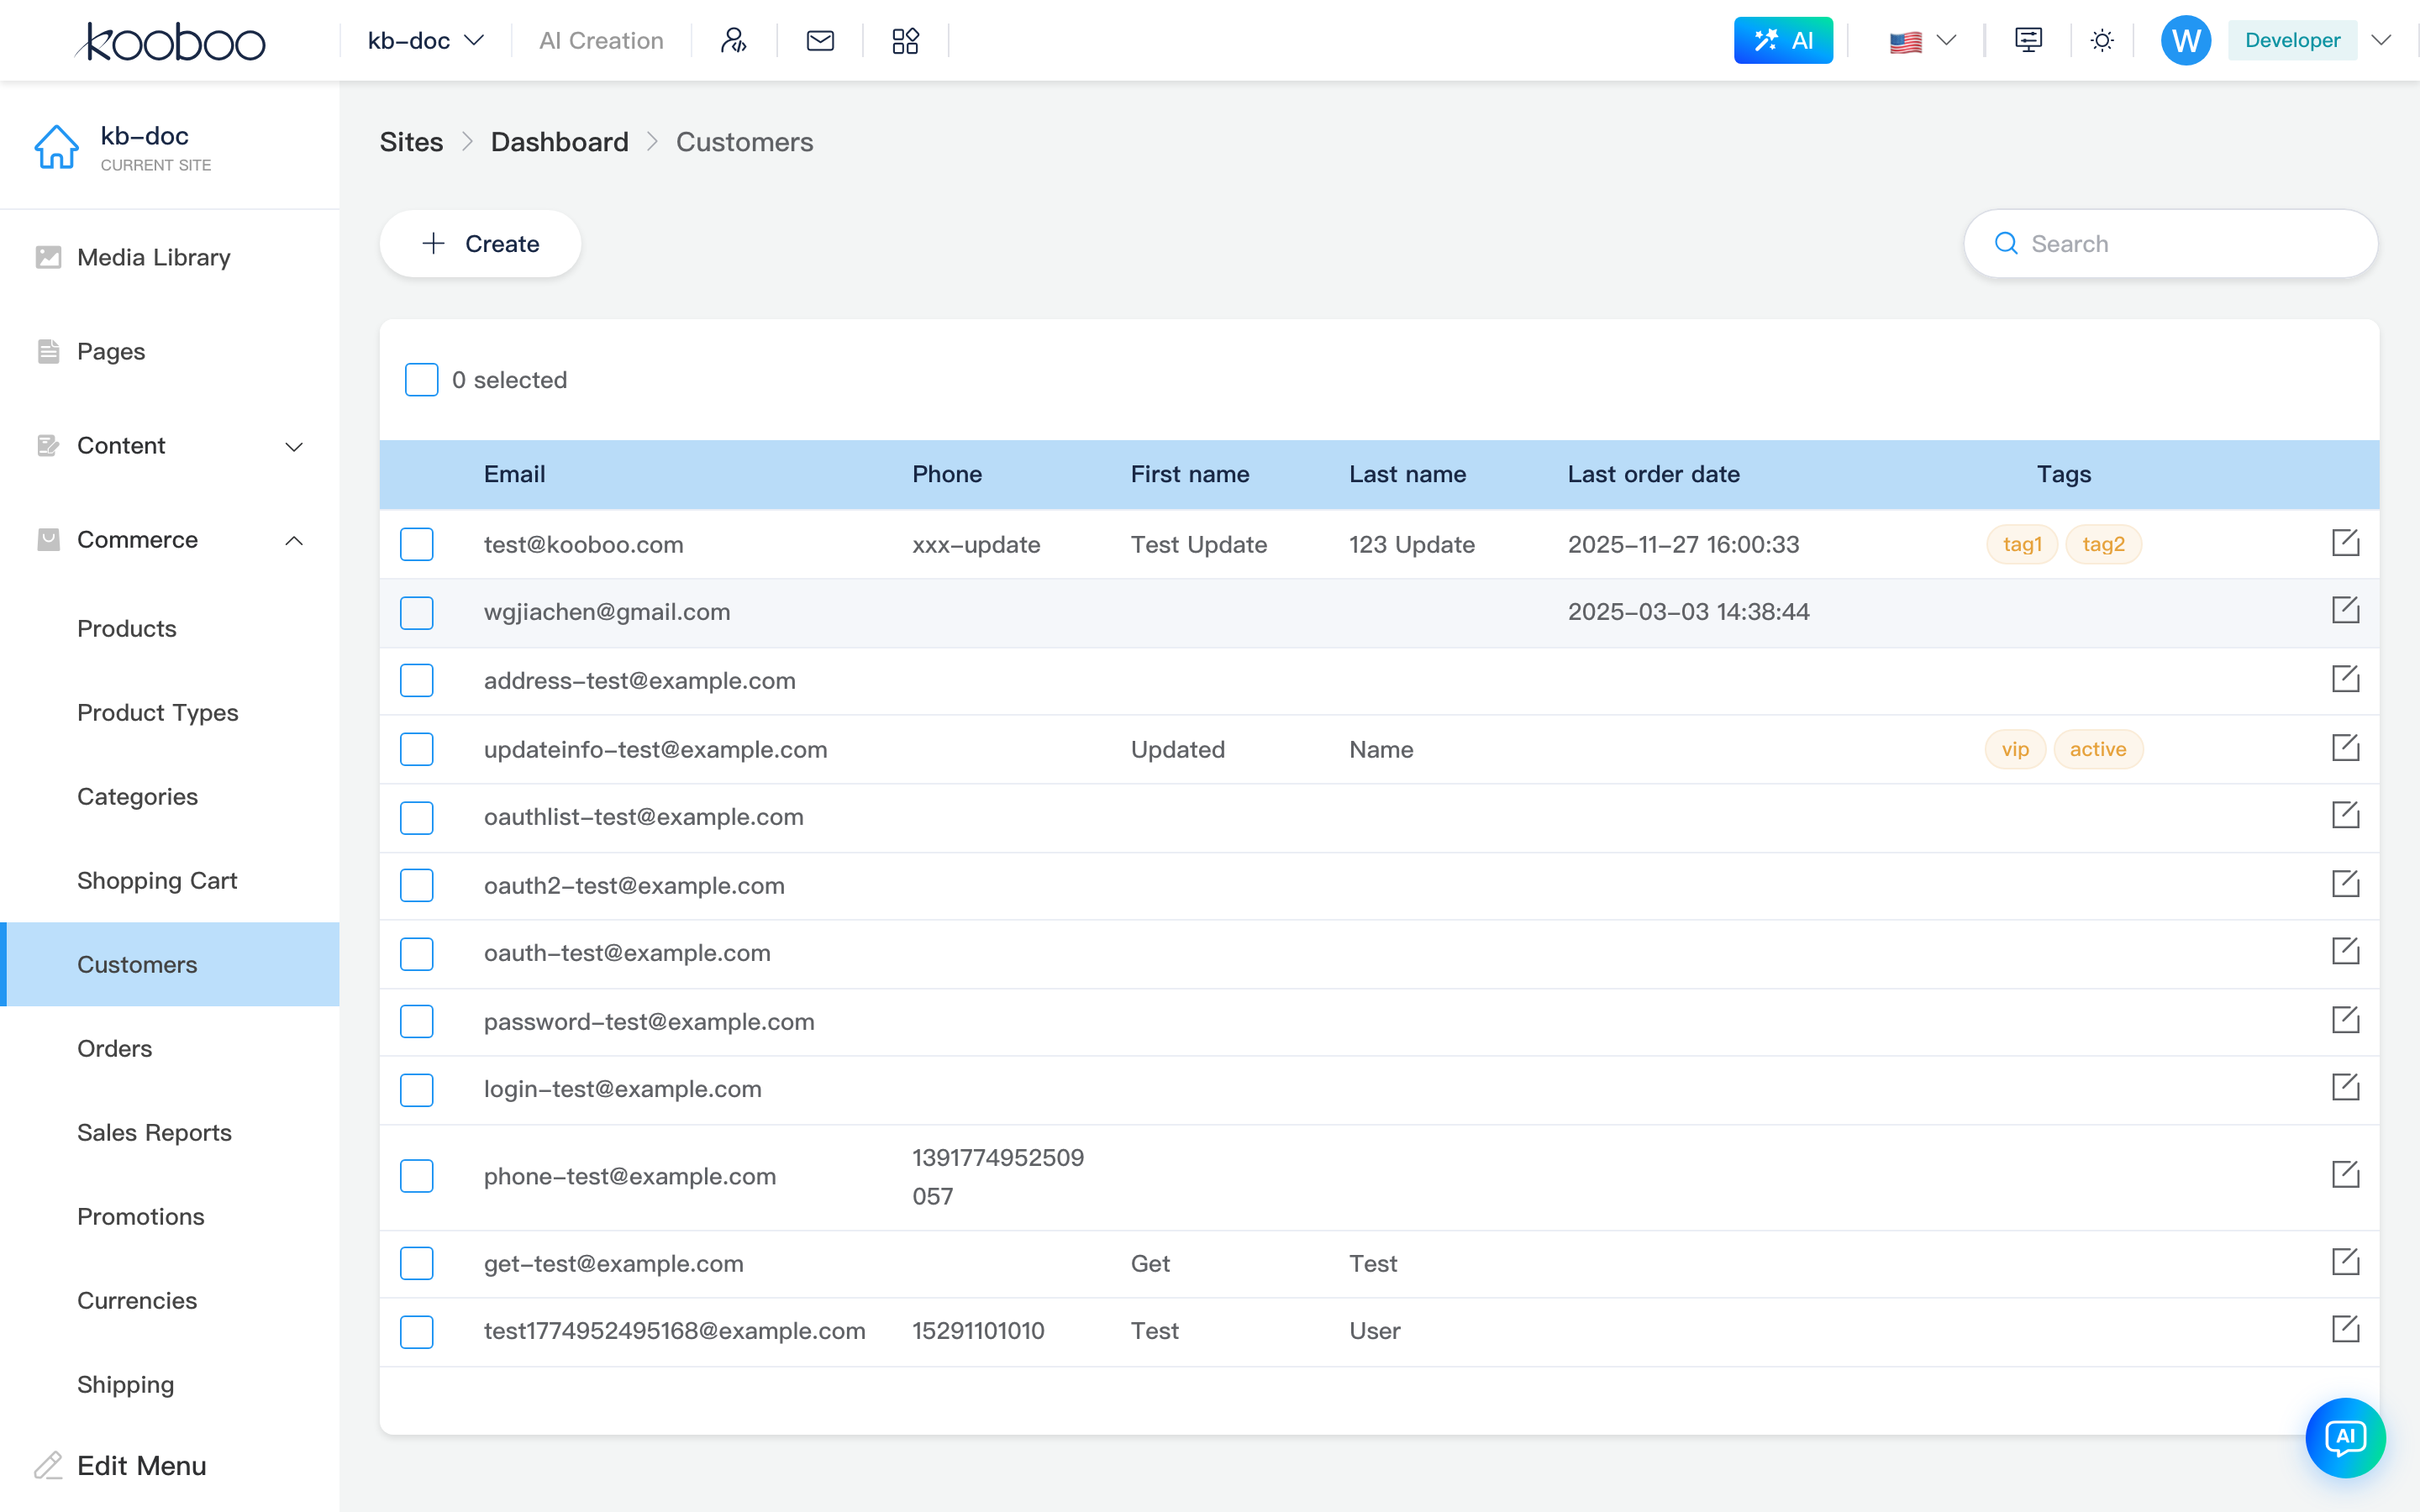Click the Last order date column header
Image resolution: width=2420 pixels, height=1512 pixels.
[1653, 474]
